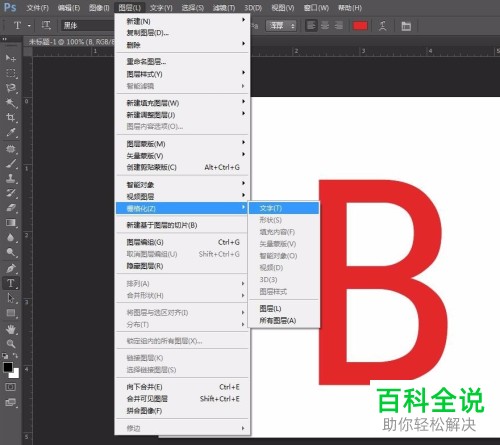Choose 所有图层(A) in rasterize submenu
The height and width of the screenshot is (445, 500).
coord(284,320)
